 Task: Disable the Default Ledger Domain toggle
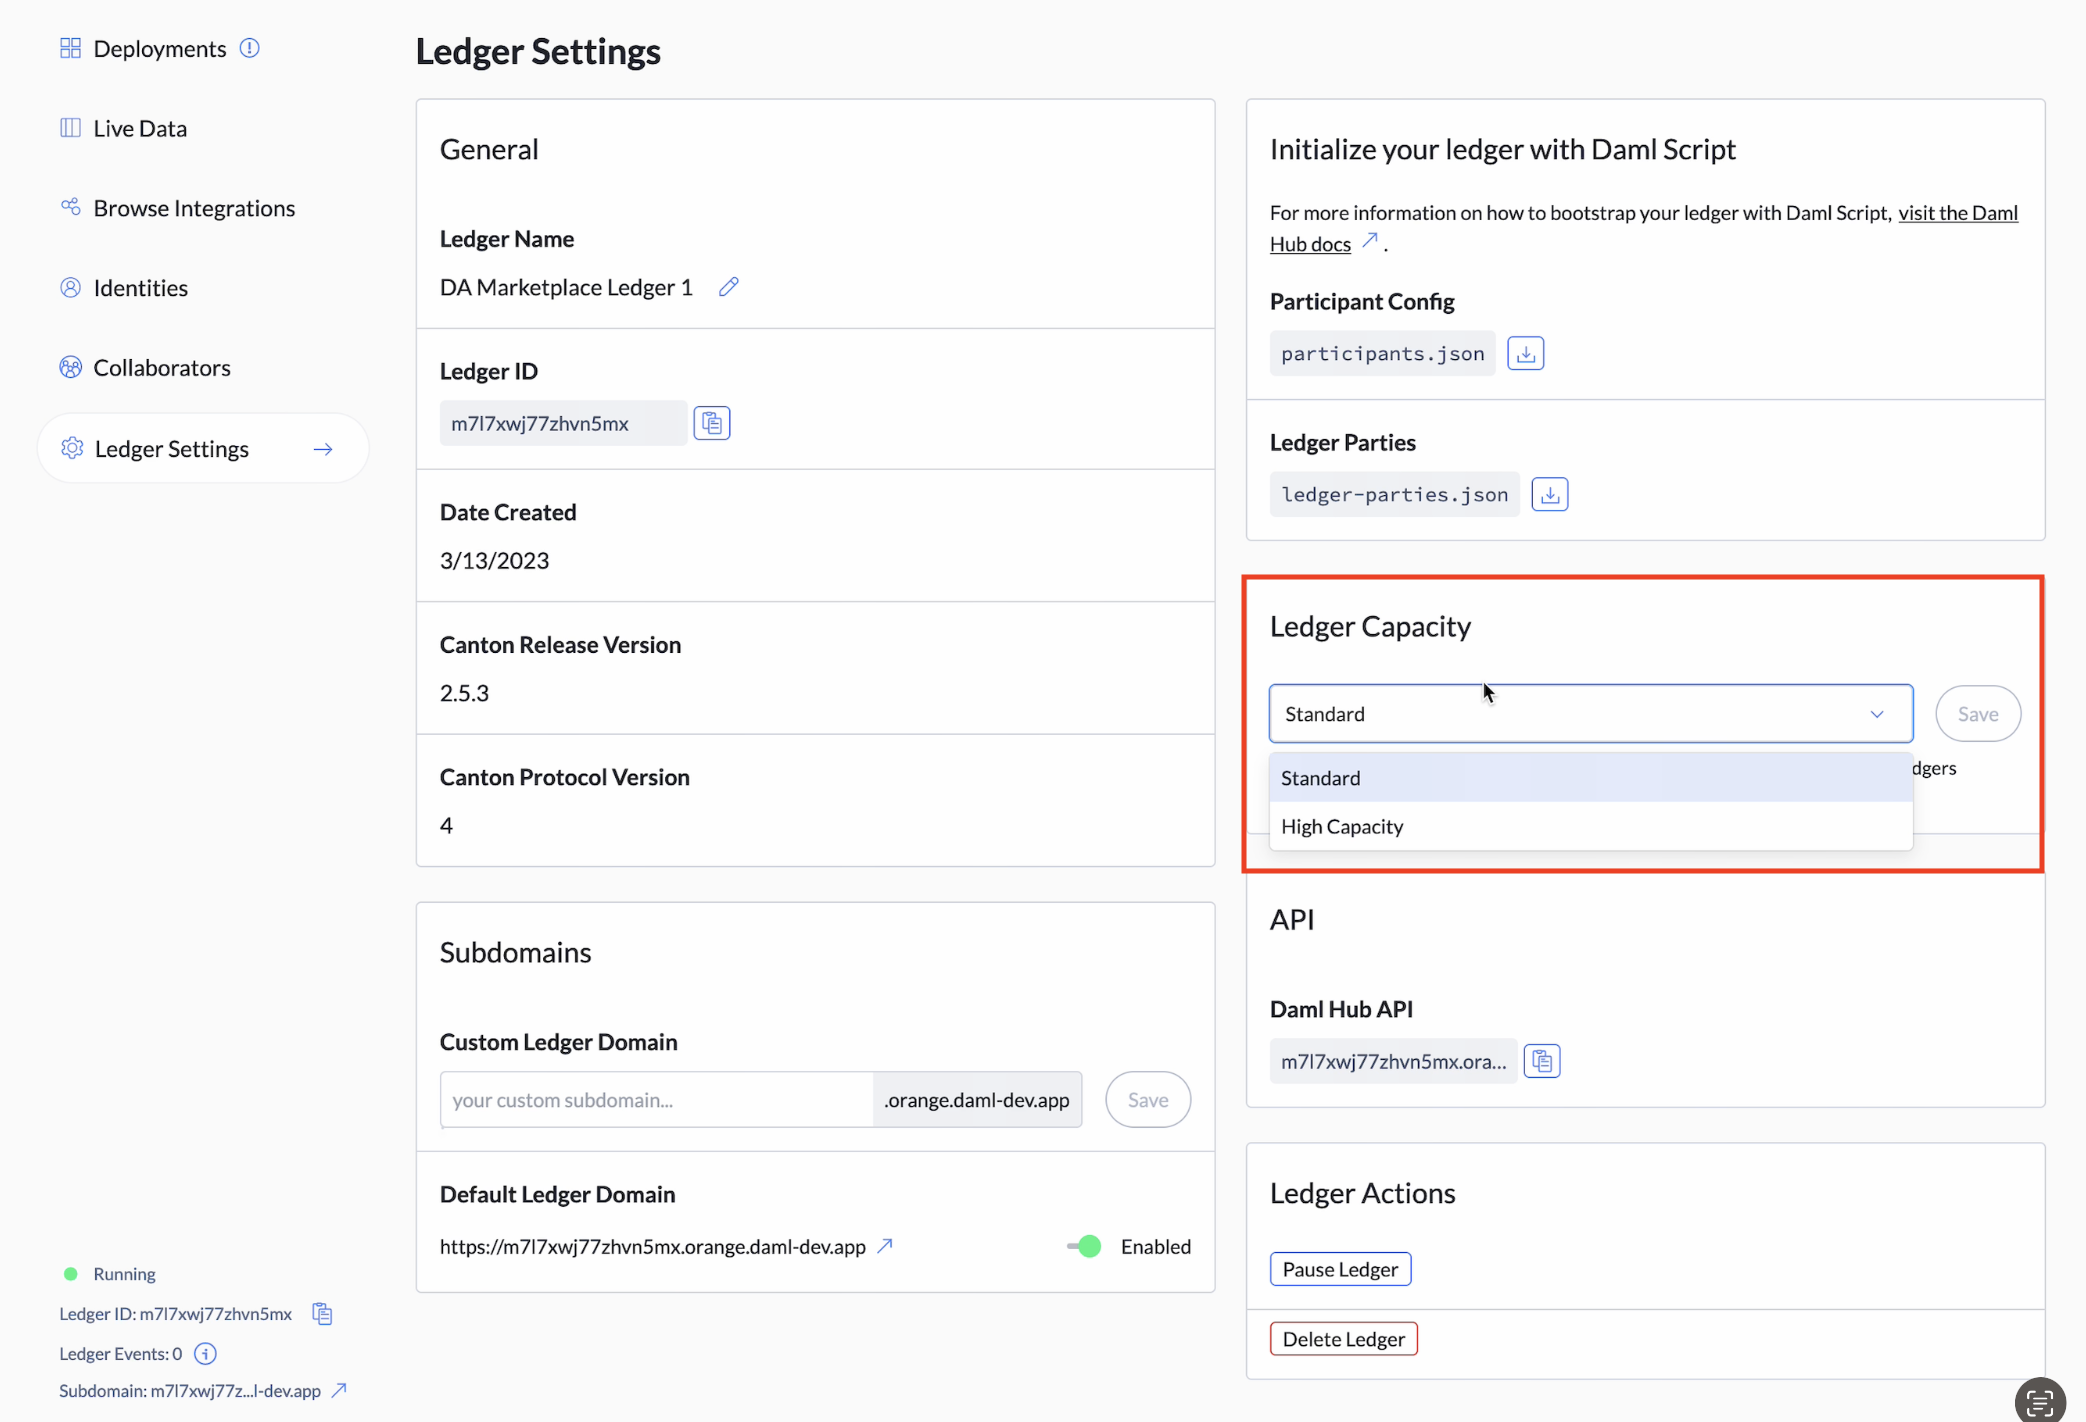[1084, 1246]
